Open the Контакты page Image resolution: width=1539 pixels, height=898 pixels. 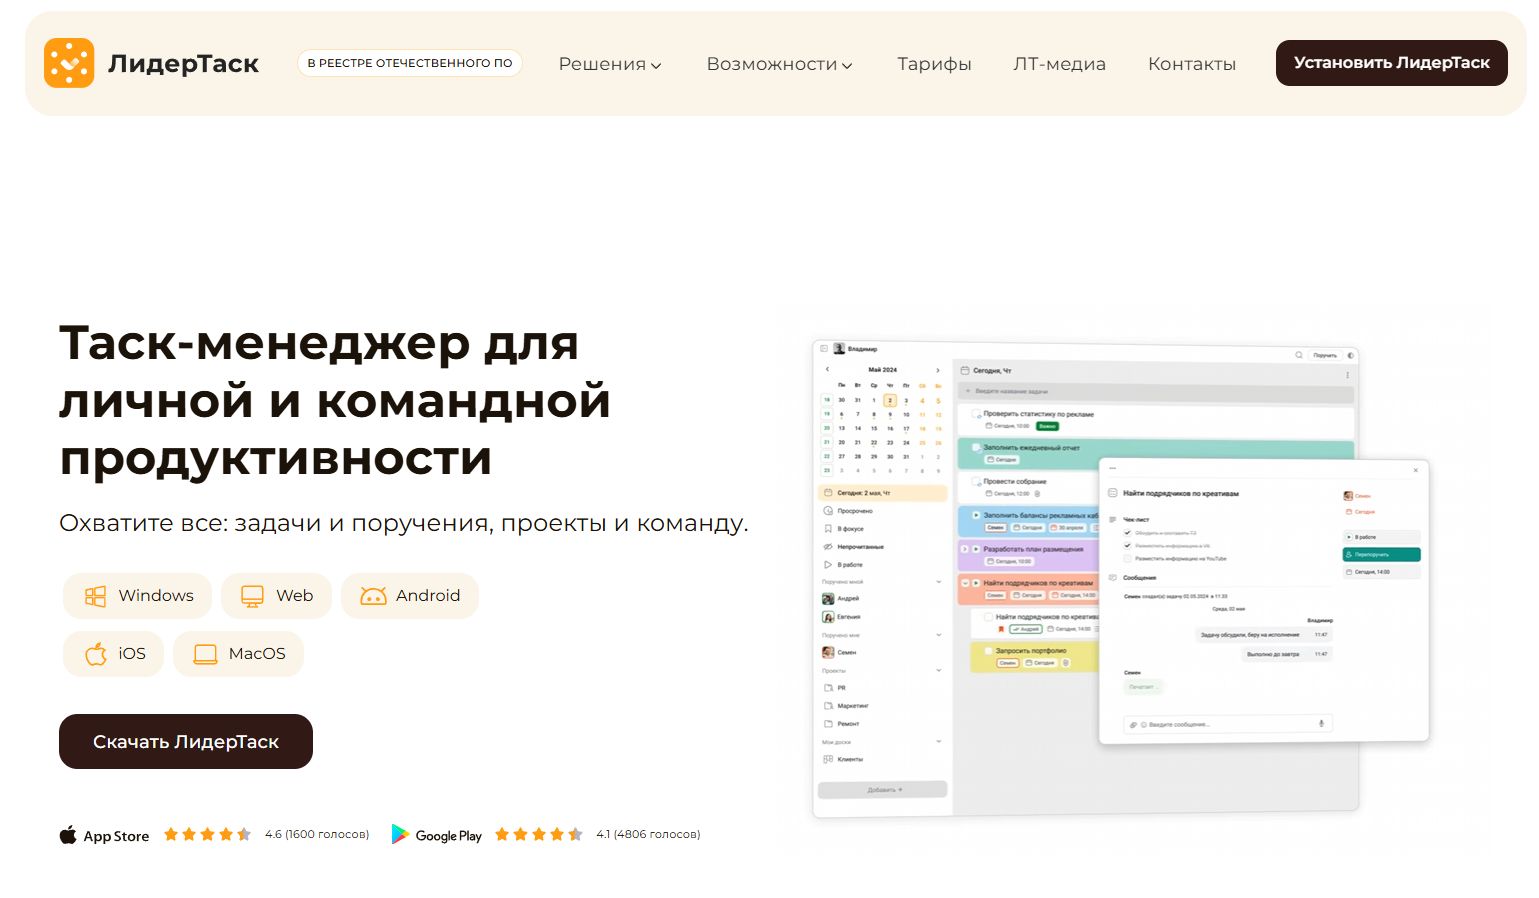(x=1192, y=64)
